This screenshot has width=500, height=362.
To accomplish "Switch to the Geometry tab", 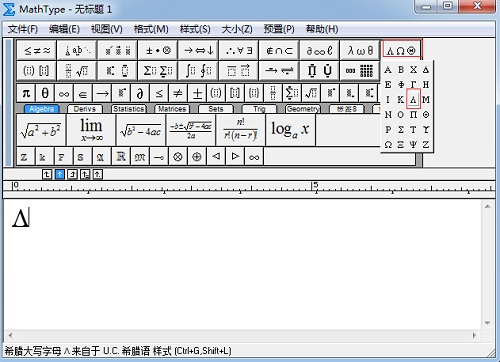I will coord(303,109).
